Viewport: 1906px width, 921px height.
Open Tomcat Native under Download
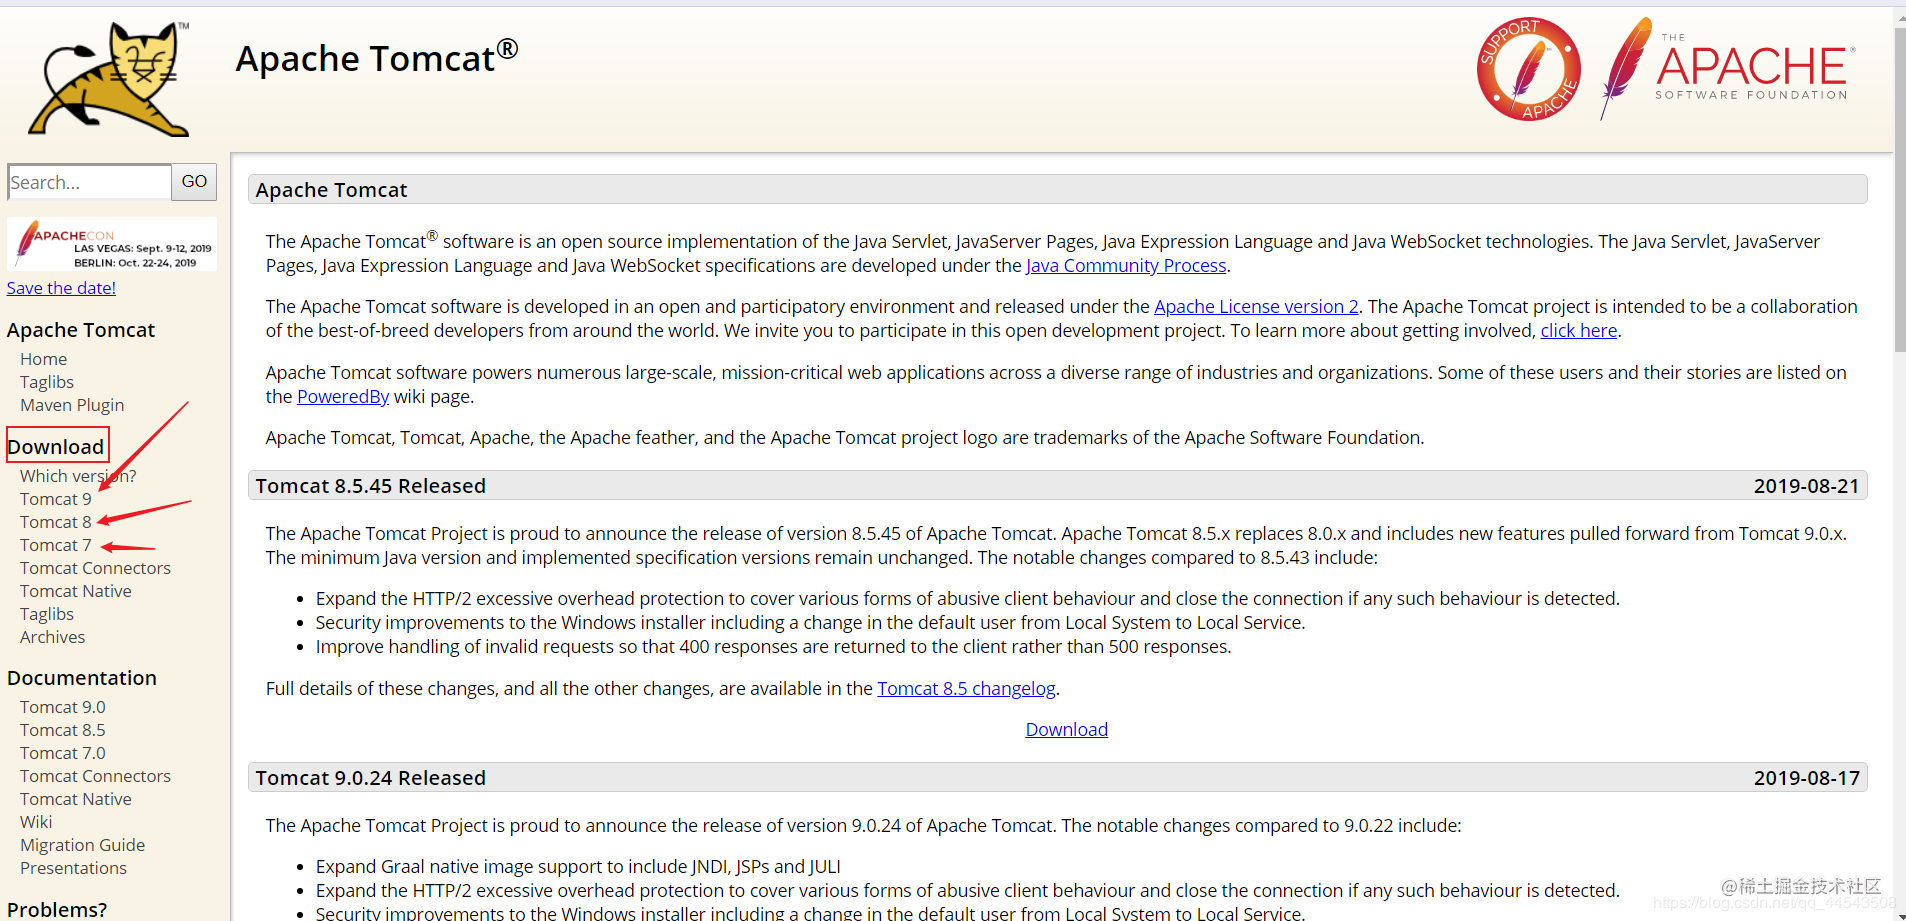[x=76, y=591]
